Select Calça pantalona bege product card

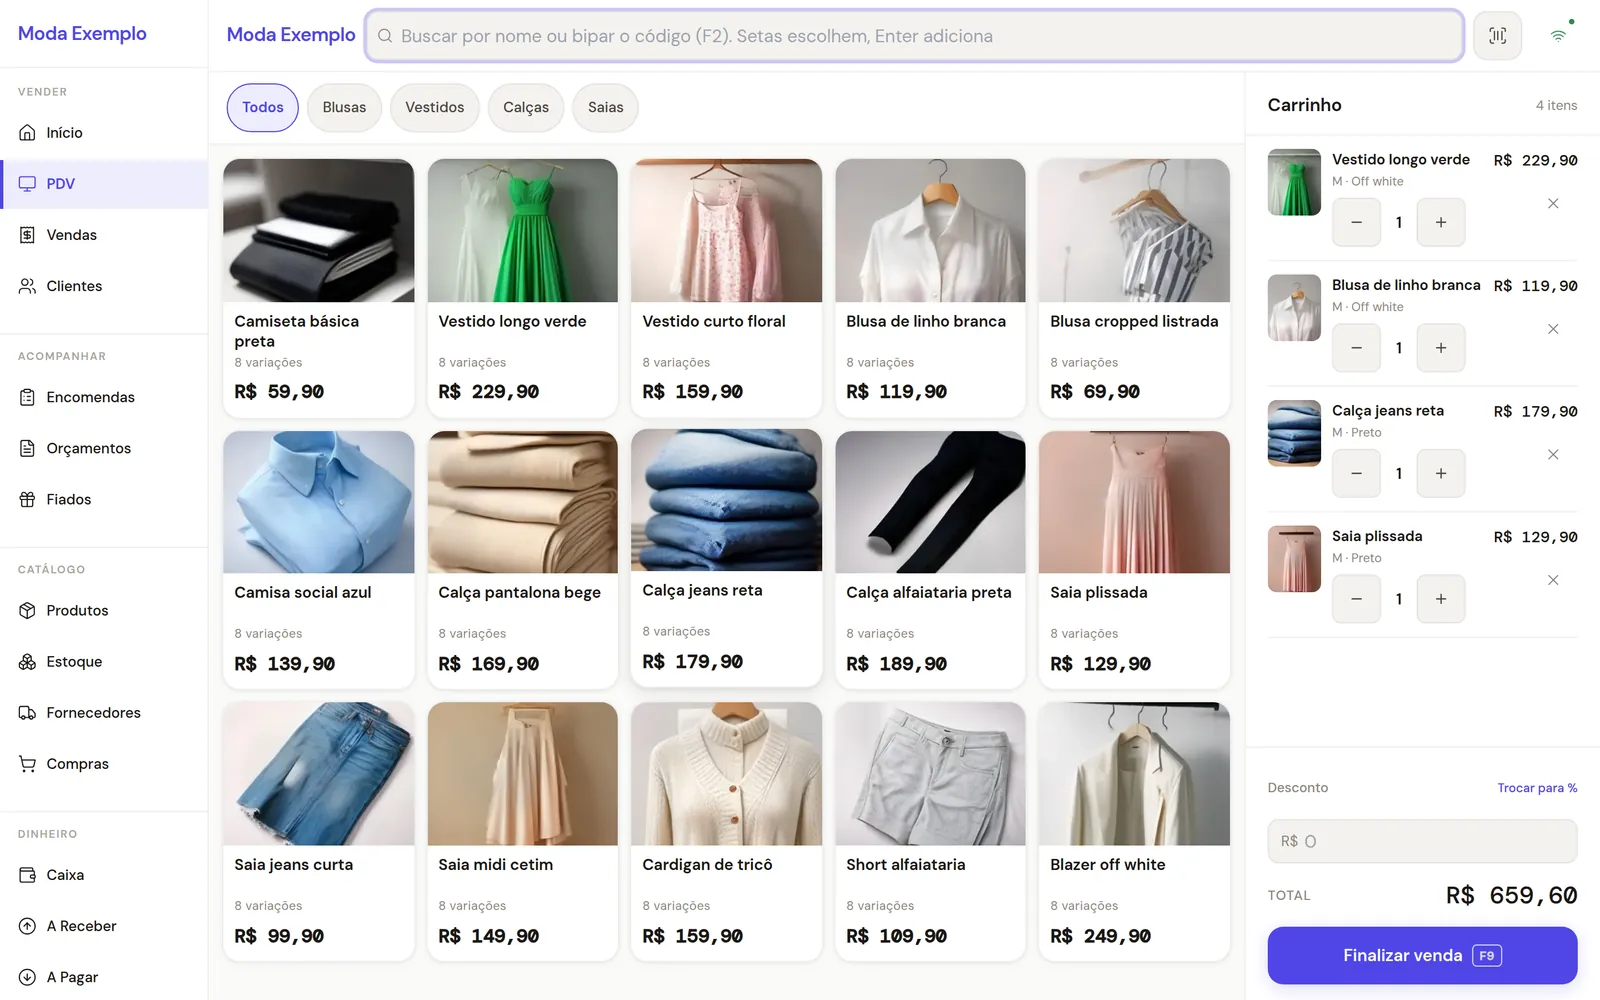point(522,560)
